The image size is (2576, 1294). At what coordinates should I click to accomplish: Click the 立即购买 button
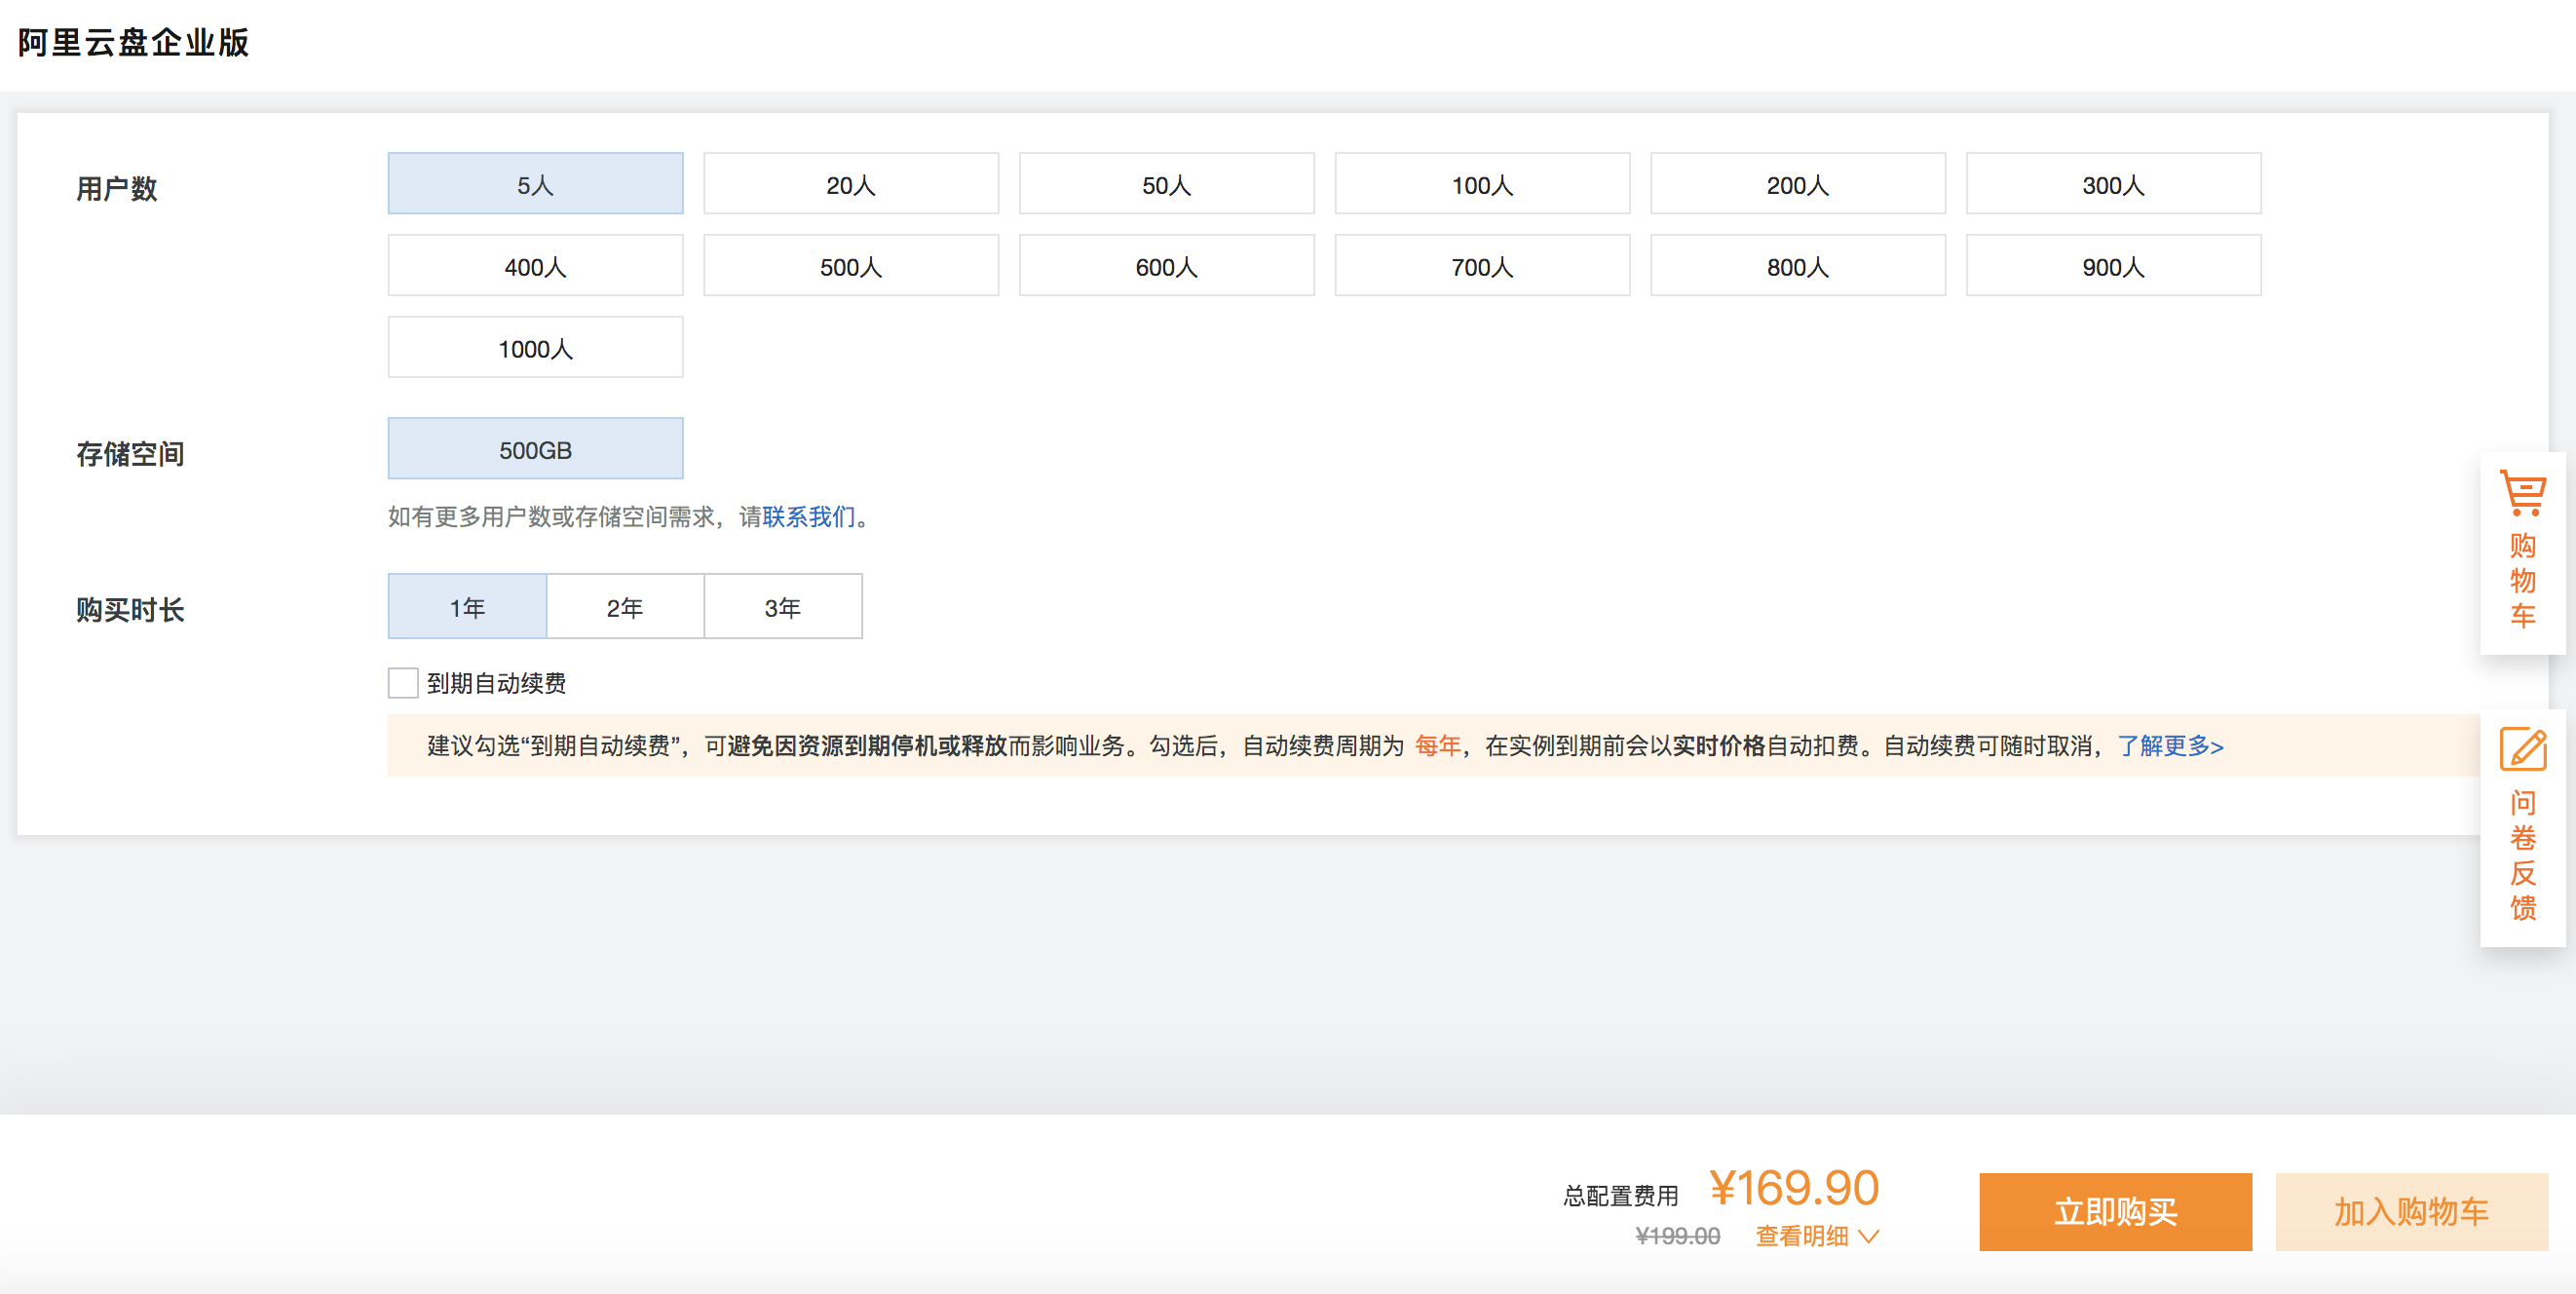point(2115,1212)
